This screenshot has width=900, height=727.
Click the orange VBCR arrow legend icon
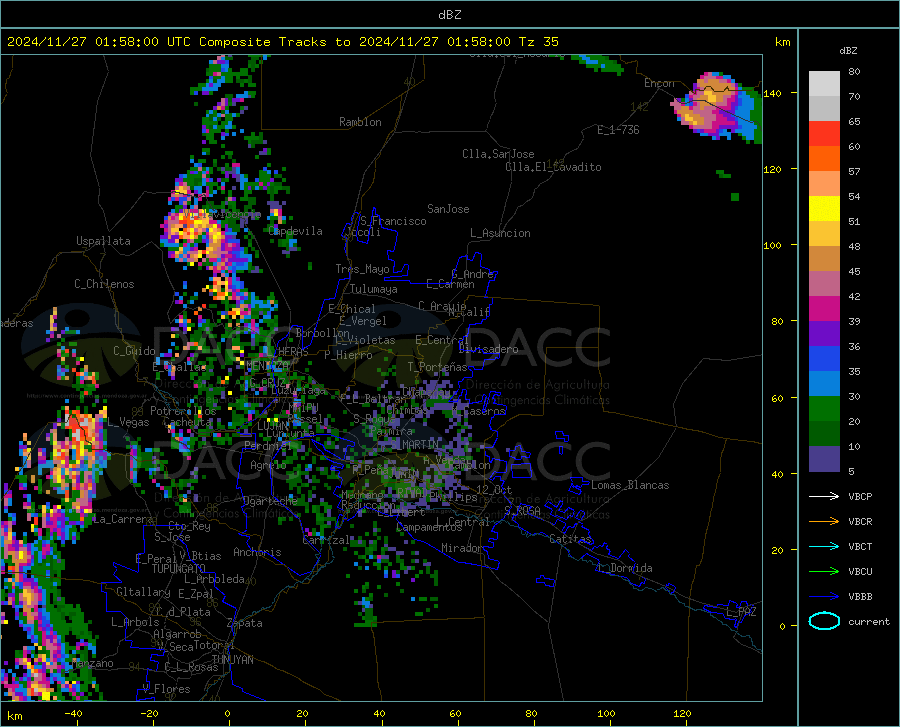824,521
